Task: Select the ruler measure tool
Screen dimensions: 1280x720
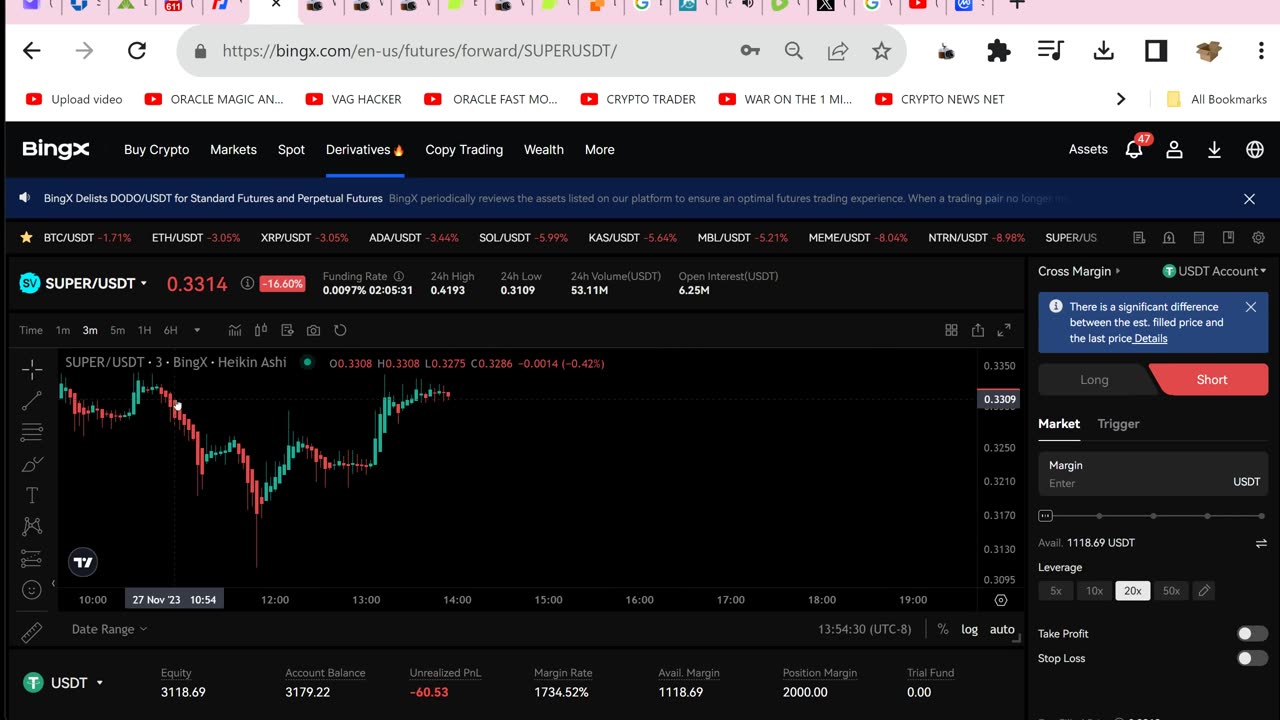Action: 32,632
